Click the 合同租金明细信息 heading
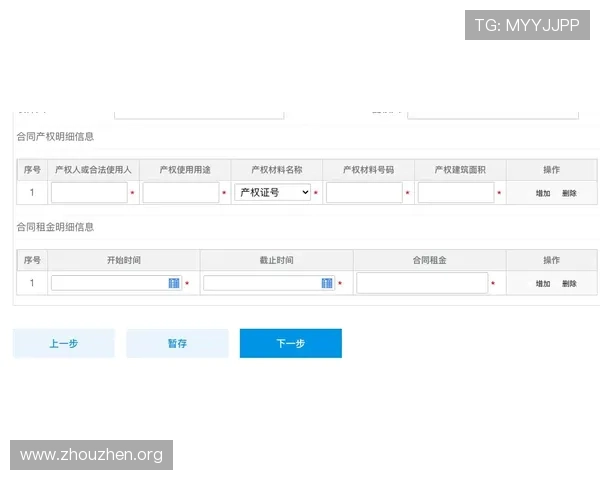The height and width of the screenshot is (480, 600). (x=55, y=227)
